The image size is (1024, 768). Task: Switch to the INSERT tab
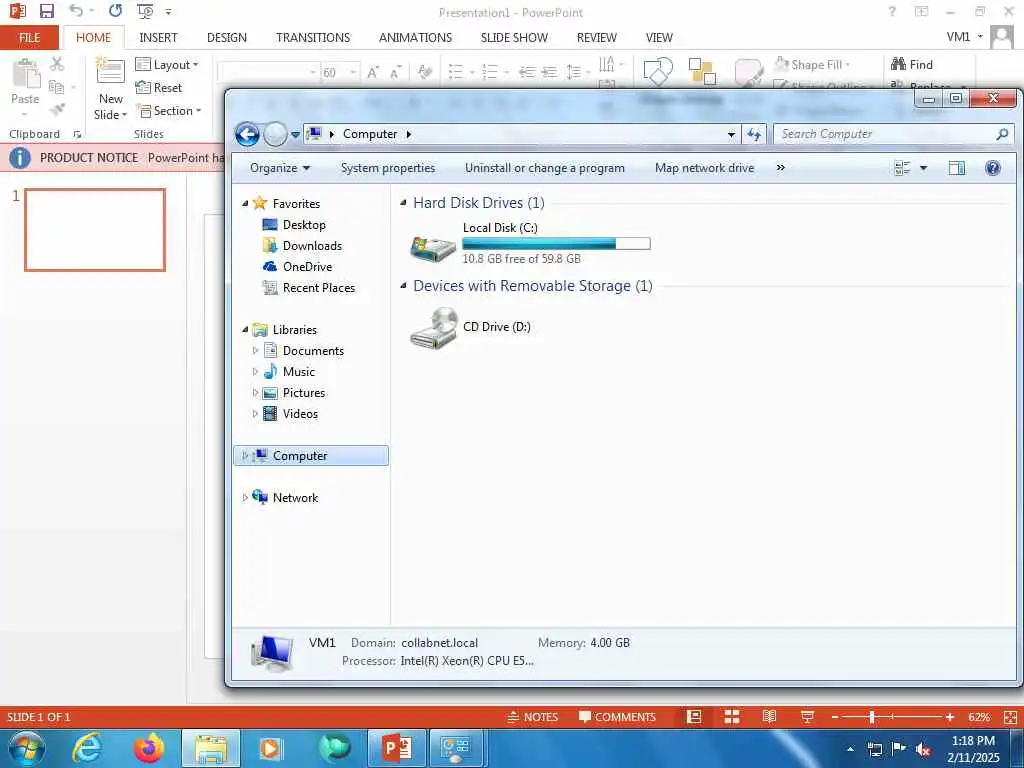coord(158,37)
